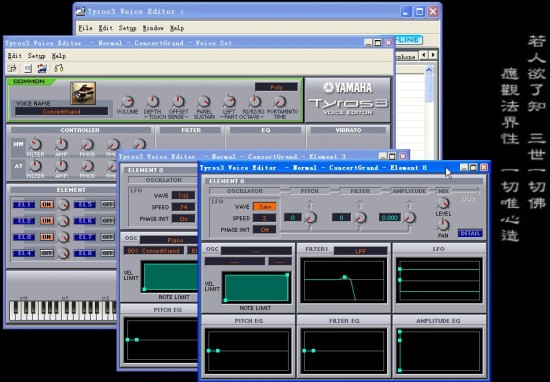This screenshot has height=382, width=550.
Task: Toggle the EL8 OFF switch
Action: click(x=108, y=253)
